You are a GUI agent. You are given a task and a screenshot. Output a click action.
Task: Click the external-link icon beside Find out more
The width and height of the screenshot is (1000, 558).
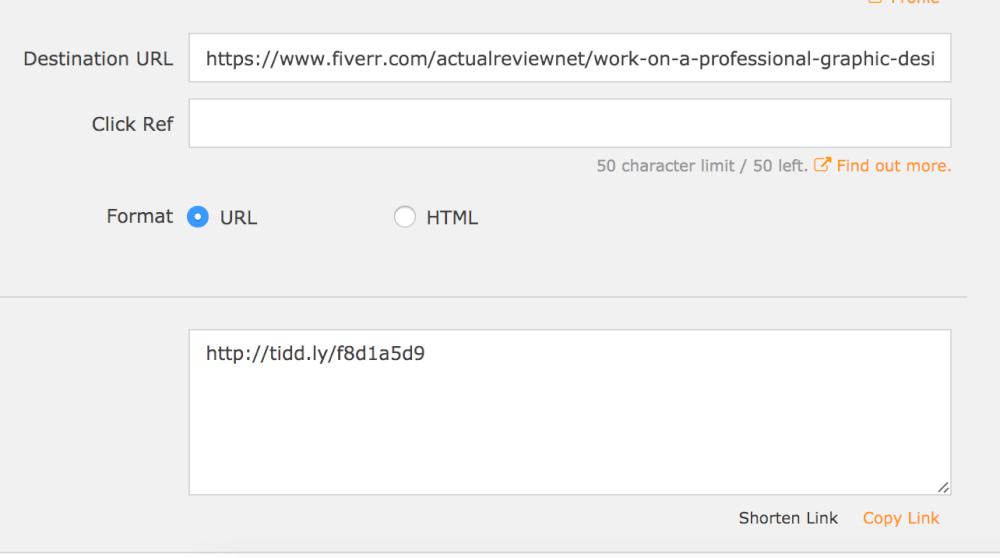[x=822, y=165]
